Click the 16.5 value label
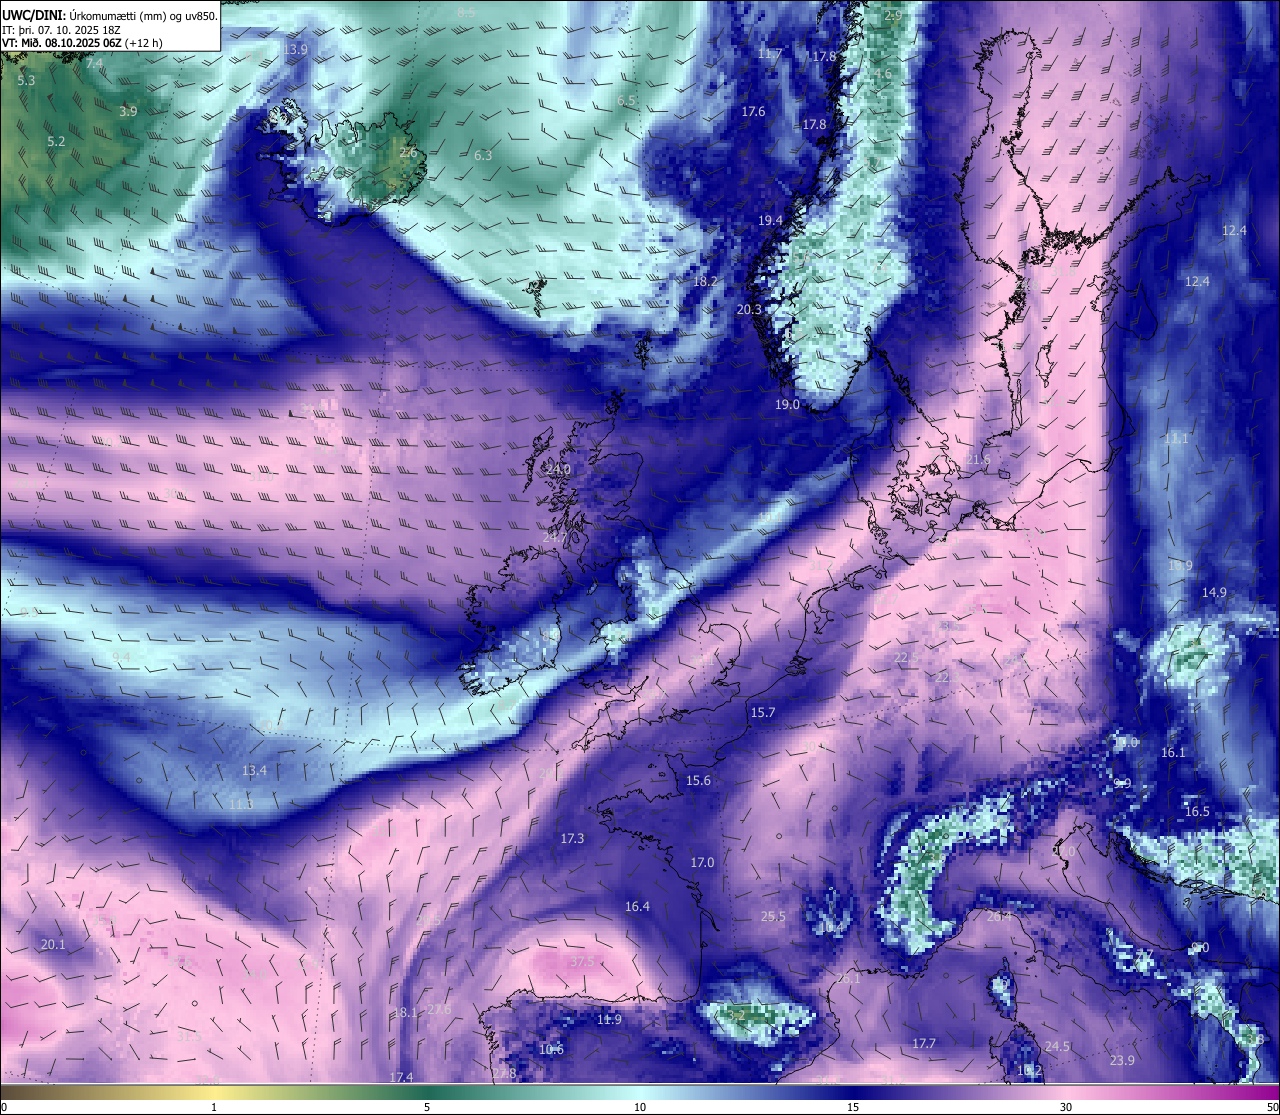The width and height of the screenshot is (1280, 1115). (1197, 812)
